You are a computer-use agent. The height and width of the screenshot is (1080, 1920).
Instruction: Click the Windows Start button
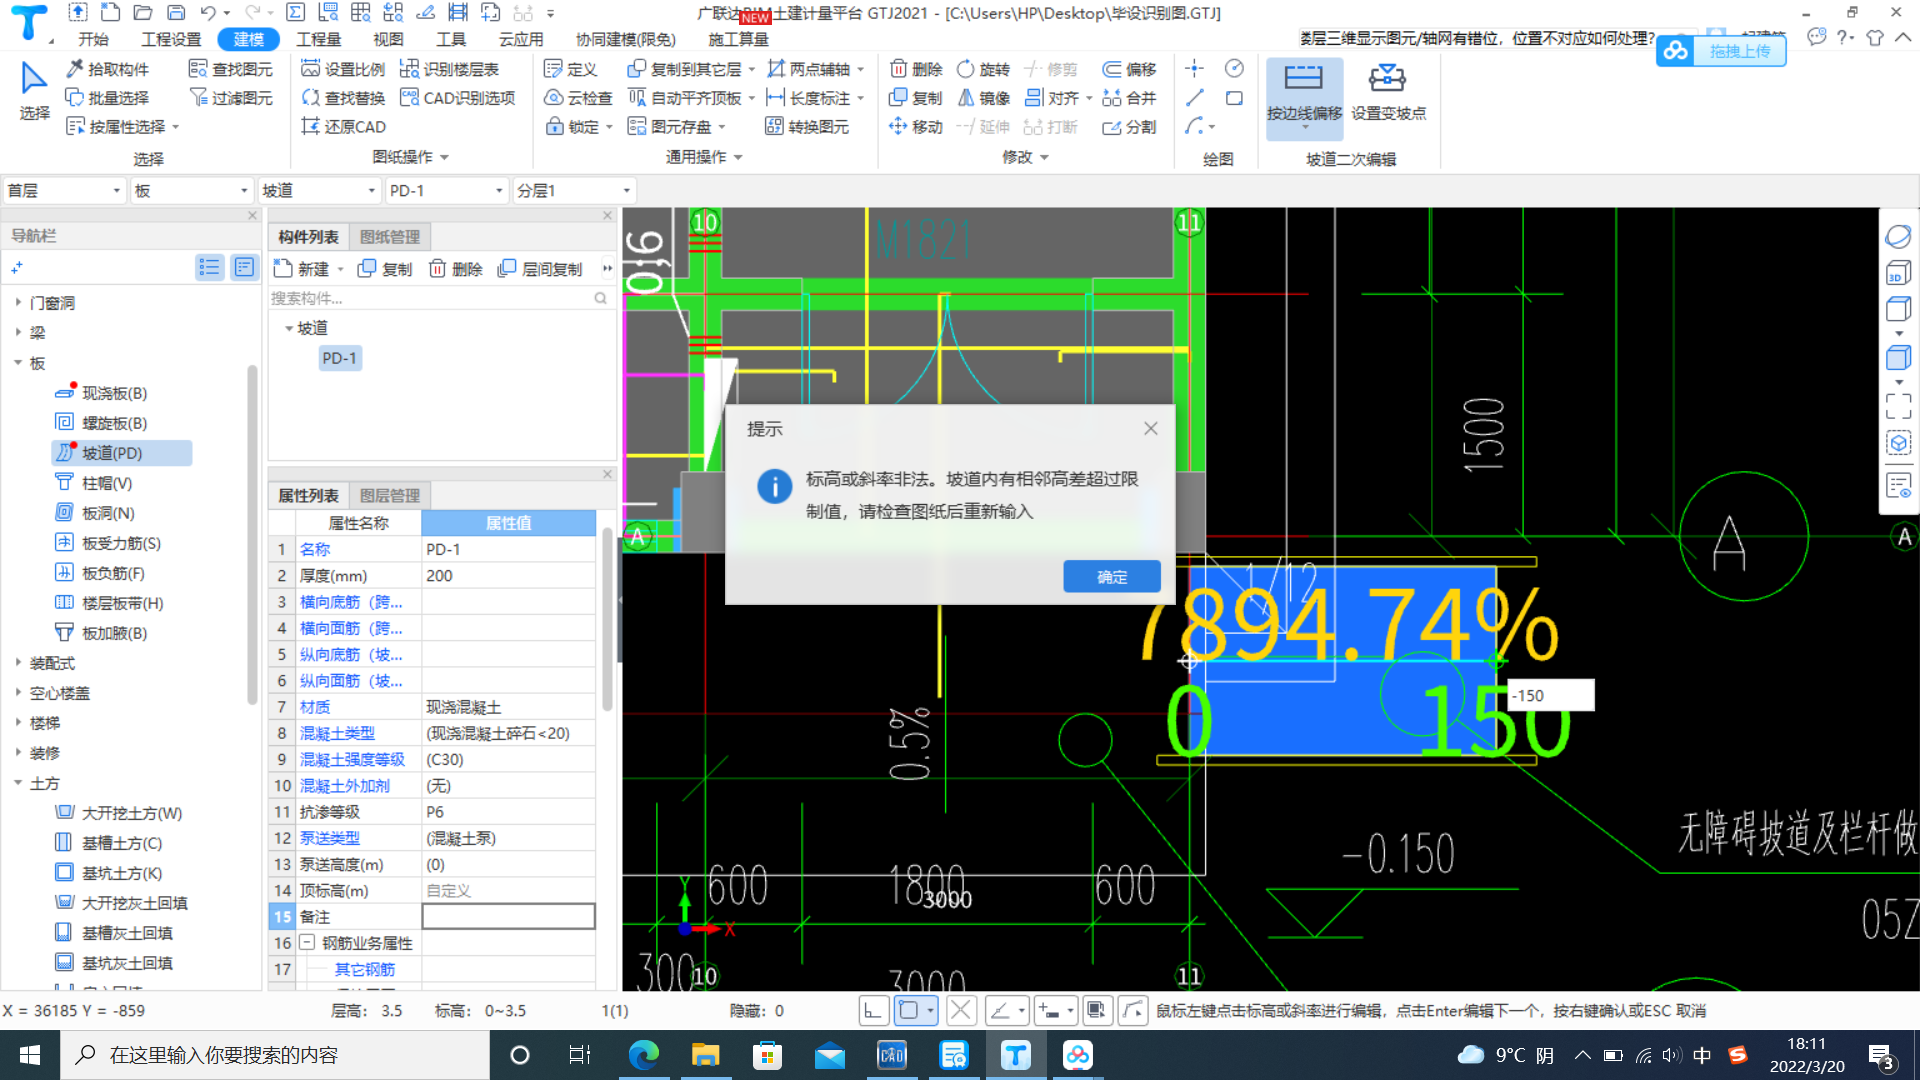30,1055
